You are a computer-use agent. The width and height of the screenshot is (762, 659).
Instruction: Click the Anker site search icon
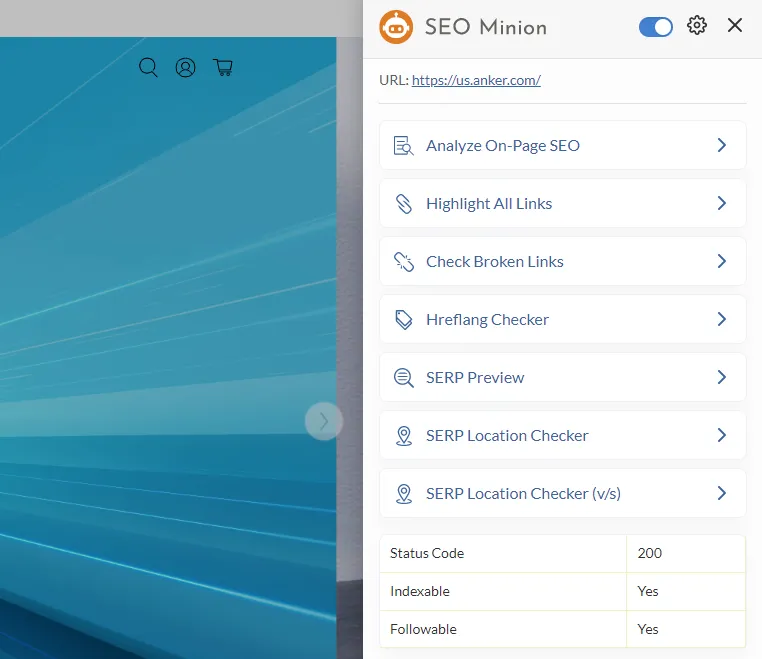[x=148, y=68]
